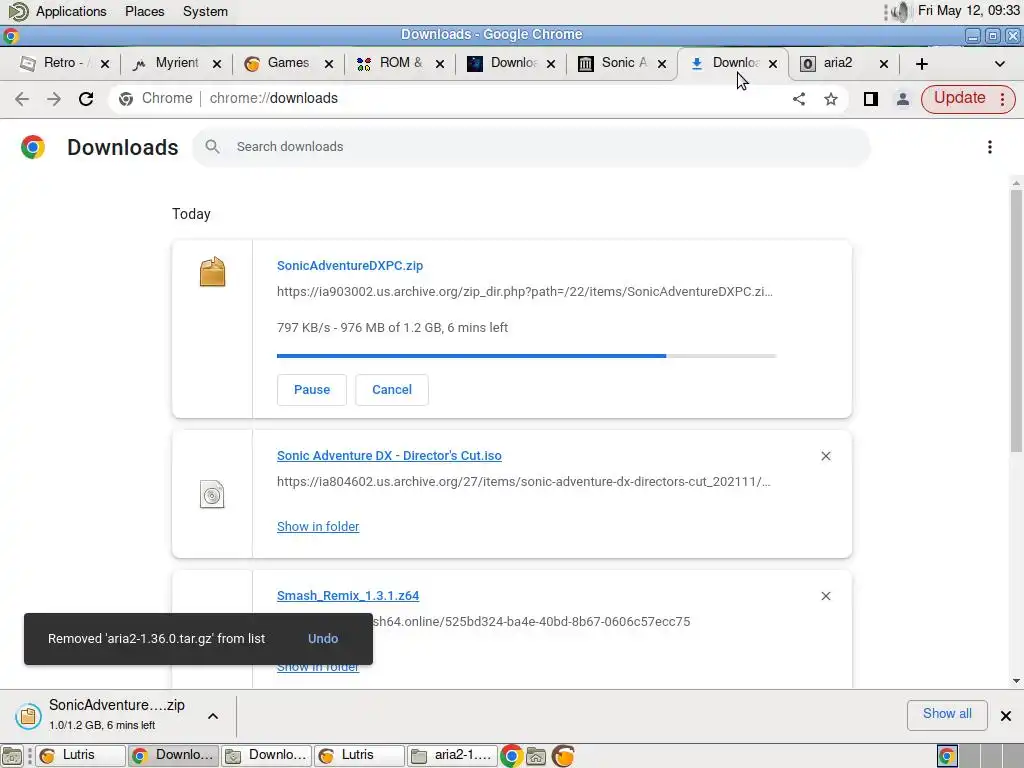Open the profile avatar icon
The width and height of the screenshot is (1024, 768).
903,99
